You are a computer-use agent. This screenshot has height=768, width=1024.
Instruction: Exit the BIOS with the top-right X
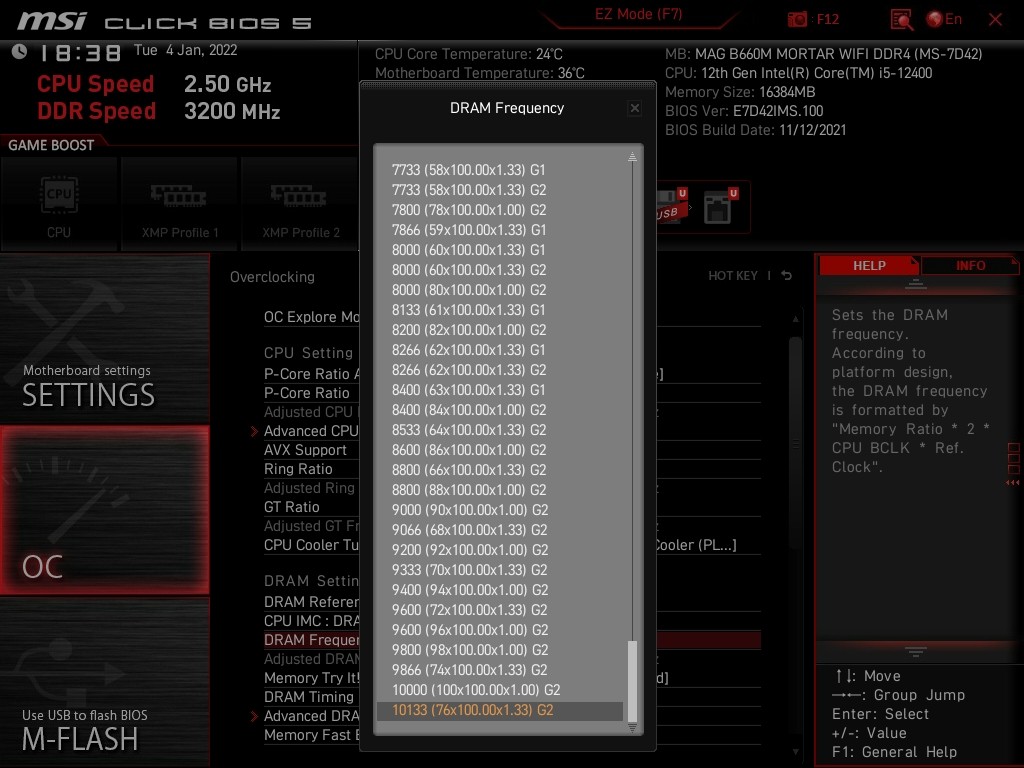tap(995, 20)
